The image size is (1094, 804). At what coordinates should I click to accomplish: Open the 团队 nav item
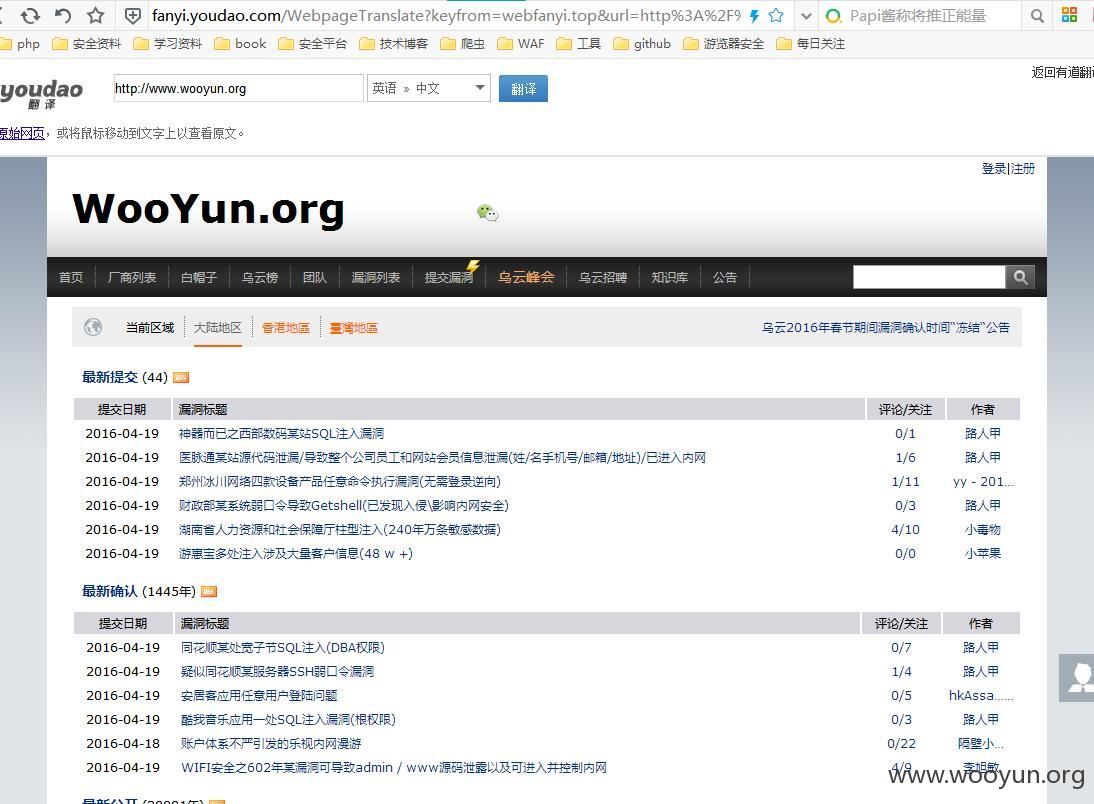315,278
